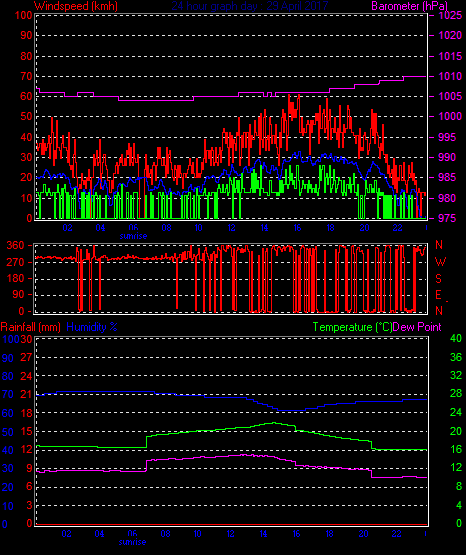Select barometer axis value 990
This screenshot has width=466, height=555.
(447, 157)
